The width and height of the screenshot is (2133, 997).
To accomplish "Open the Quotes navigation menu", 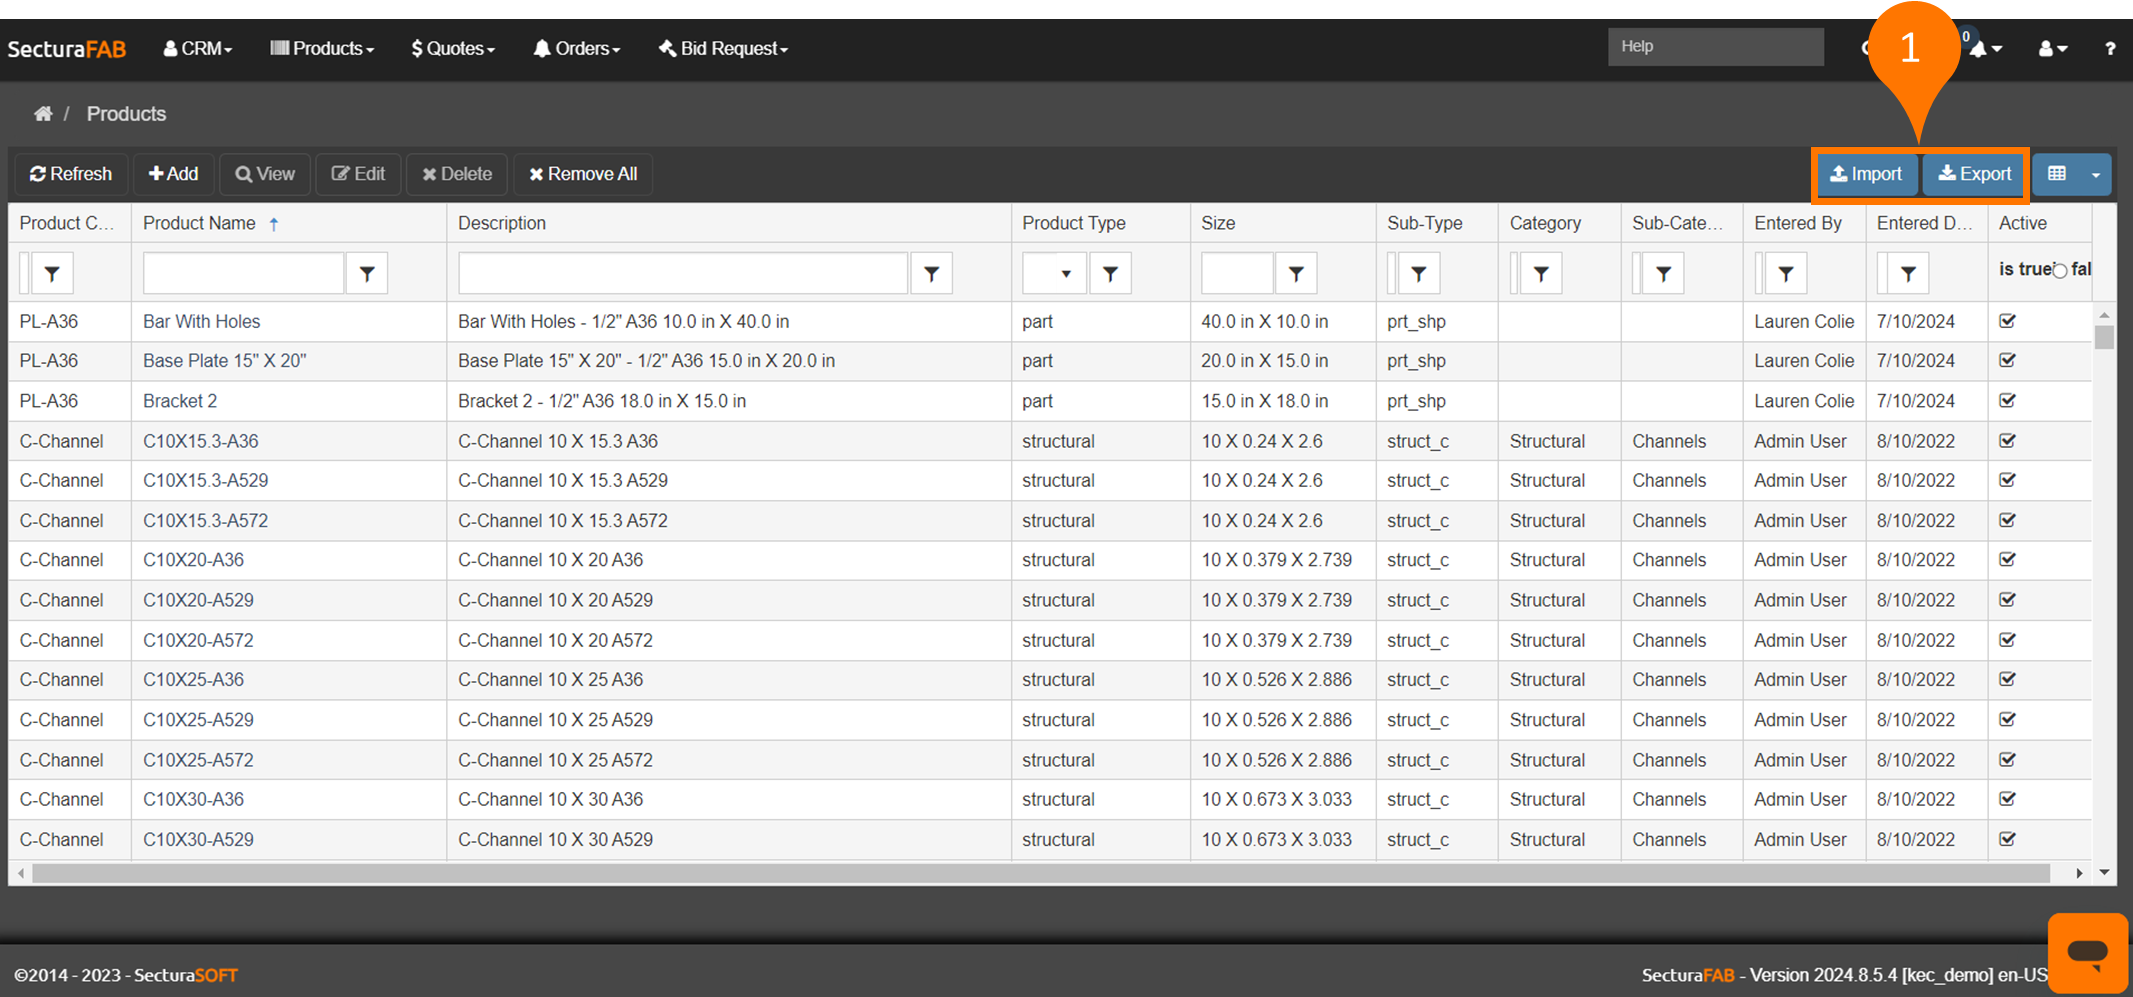I will pos(453,49).
